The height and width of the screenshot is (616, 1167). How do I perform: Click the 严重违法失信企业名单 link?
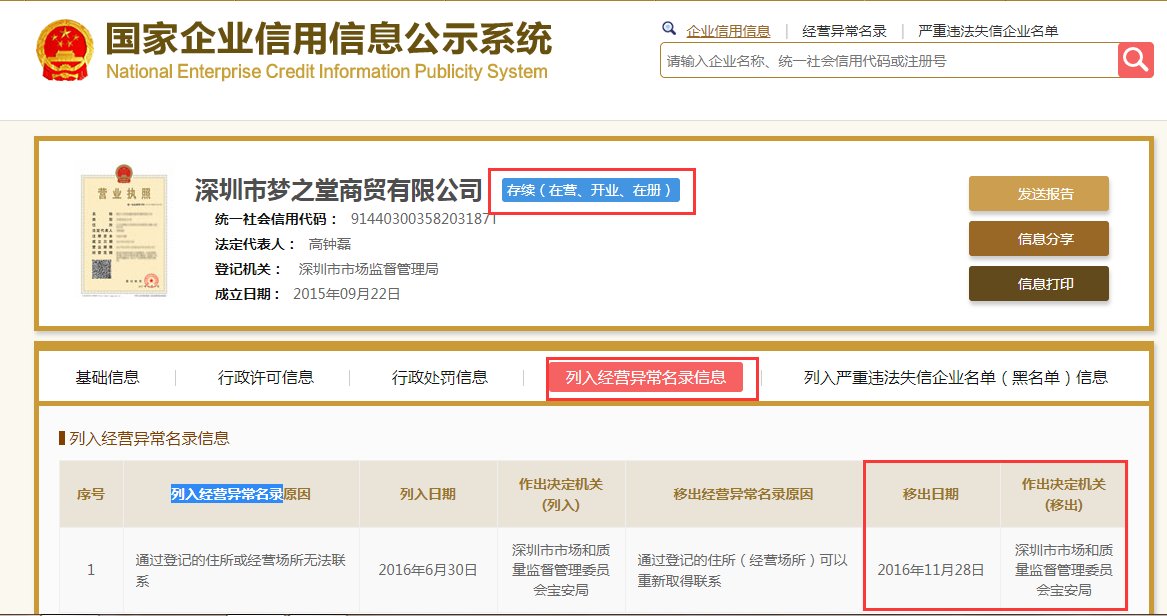[987, 29]
